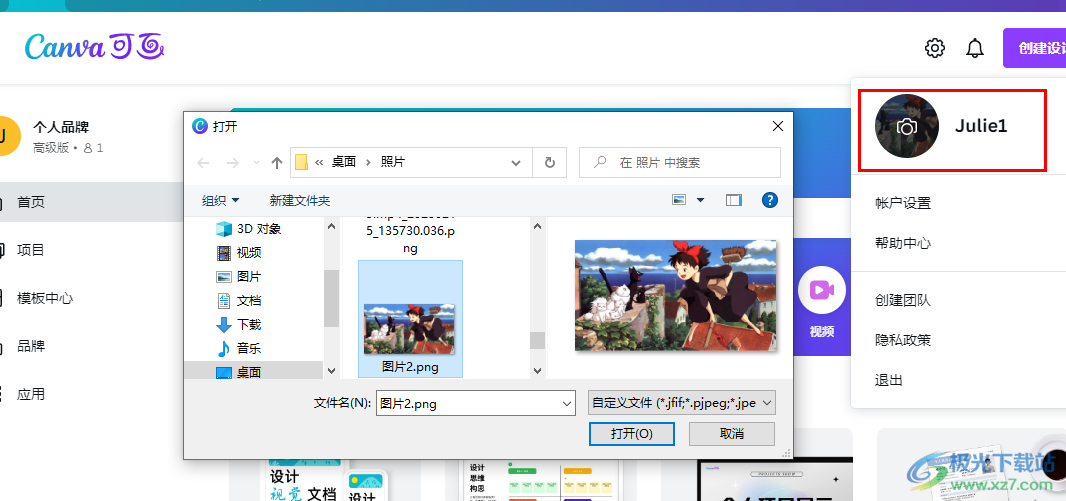Select 视频 folder in tree

(249, 253)
